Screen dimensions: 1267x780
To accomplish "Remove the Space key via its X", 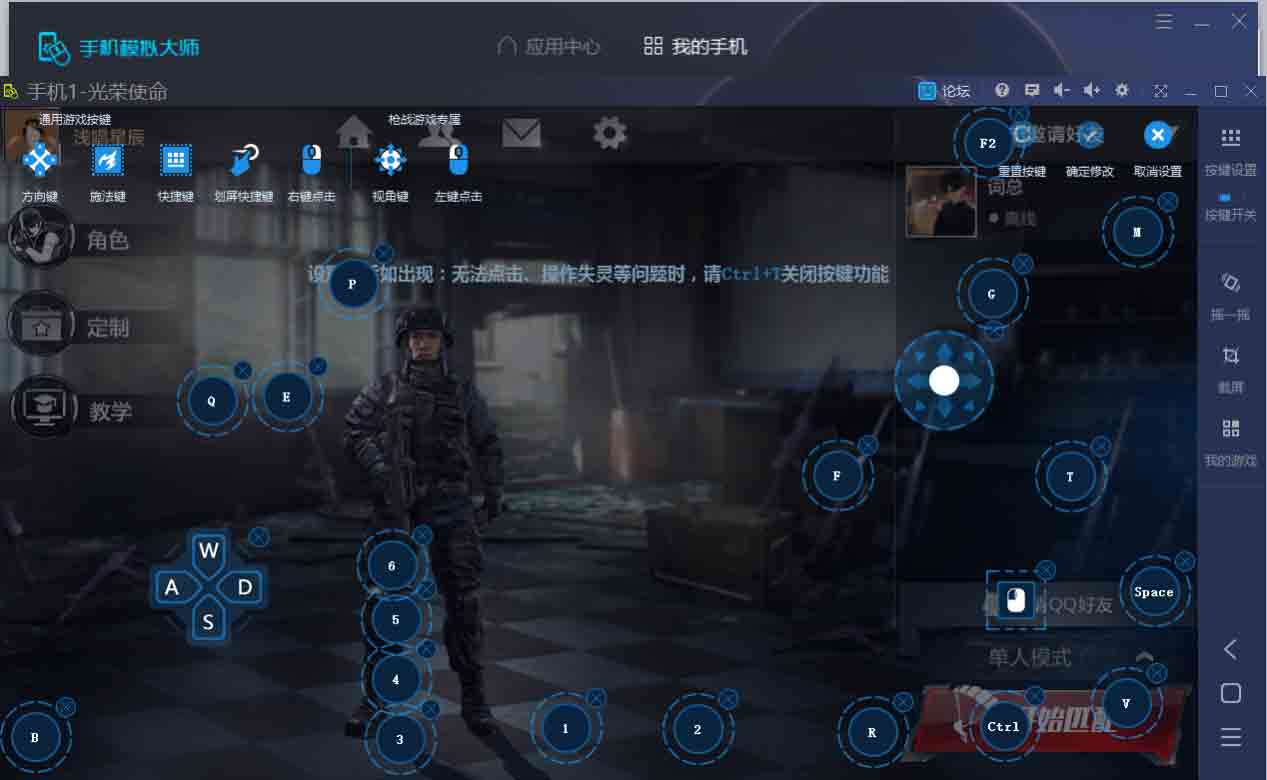I will [x=1185, y=561].
